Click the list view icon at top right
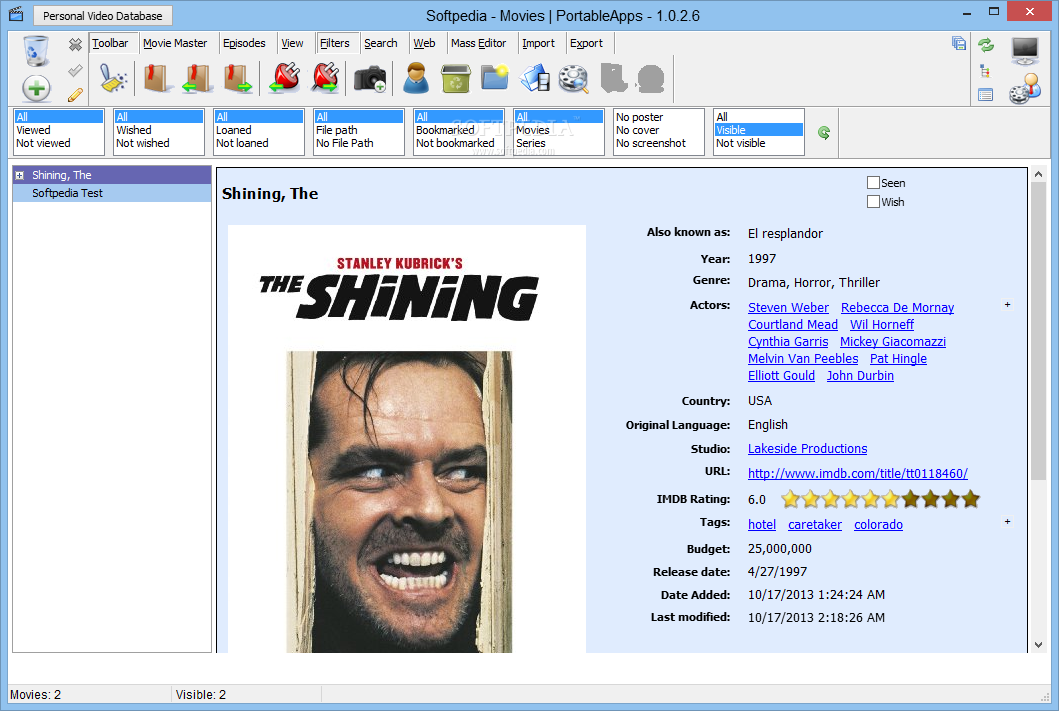Viewport: 1059px width, 711px height. (x=985, y=95)
